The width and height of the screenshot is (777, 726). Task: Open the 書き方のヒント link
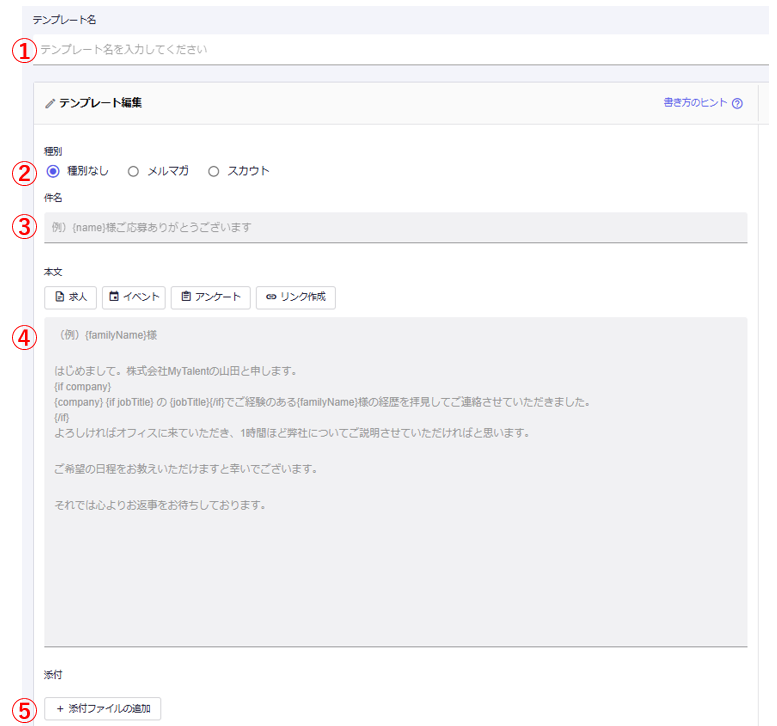[695, 103]
